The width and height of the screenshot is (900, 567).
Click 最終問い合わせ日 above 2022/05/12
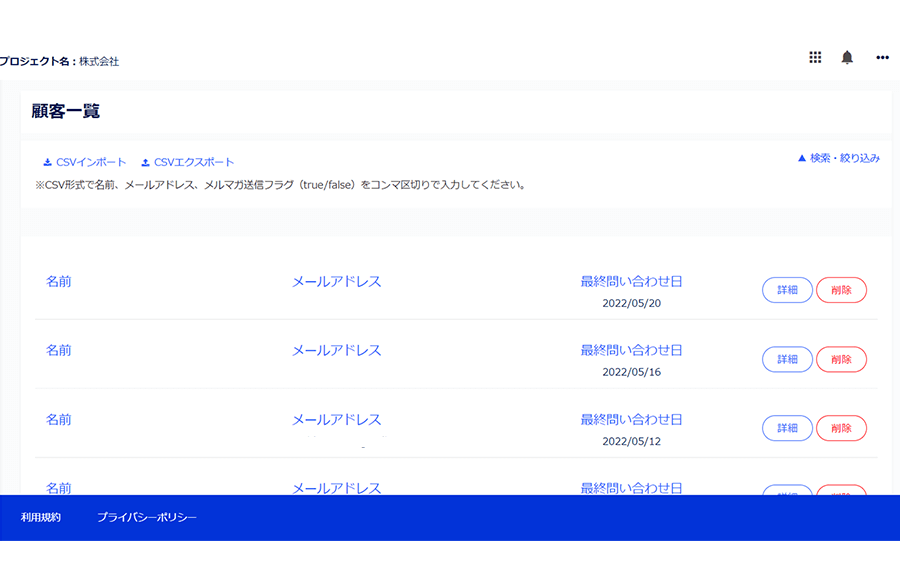point(631,420)
